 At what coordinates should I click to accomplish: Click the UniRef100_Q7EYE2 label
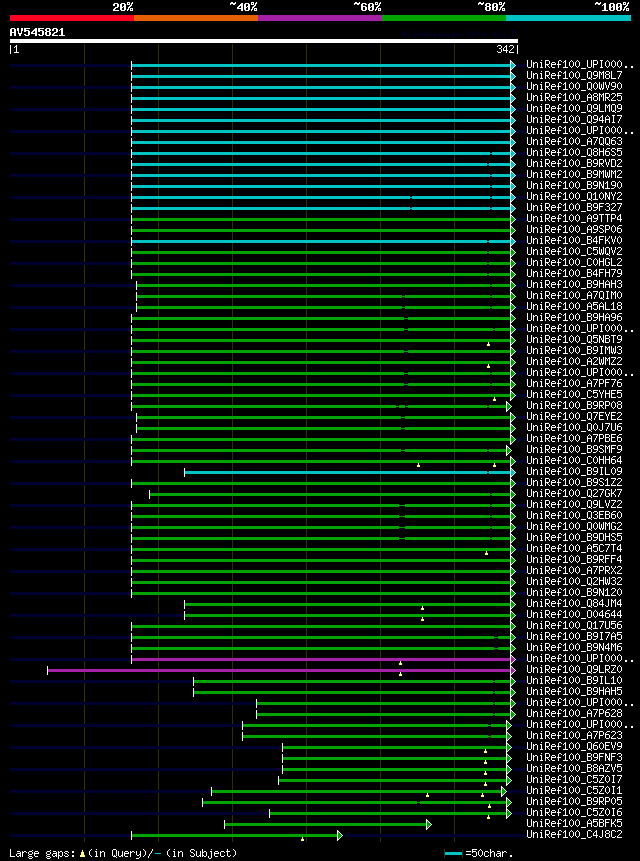(x=574, y=416)
